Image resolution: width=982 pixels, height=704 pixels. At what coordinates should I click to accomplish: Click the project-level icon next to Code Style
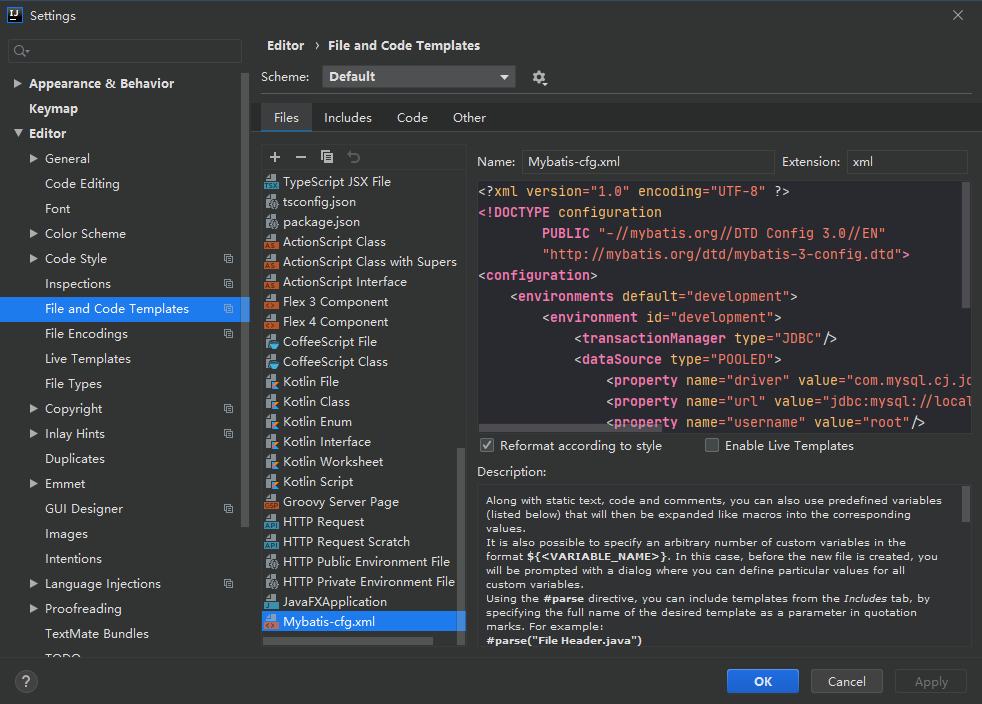pyautogui.click(x=229, y=259)
